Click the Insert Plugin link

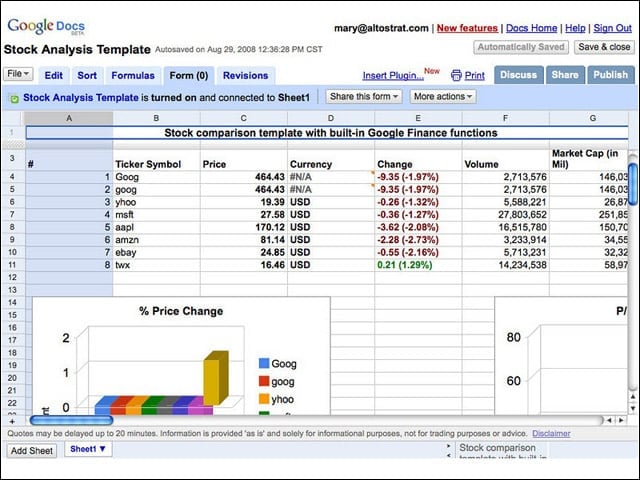coord(393,76)
